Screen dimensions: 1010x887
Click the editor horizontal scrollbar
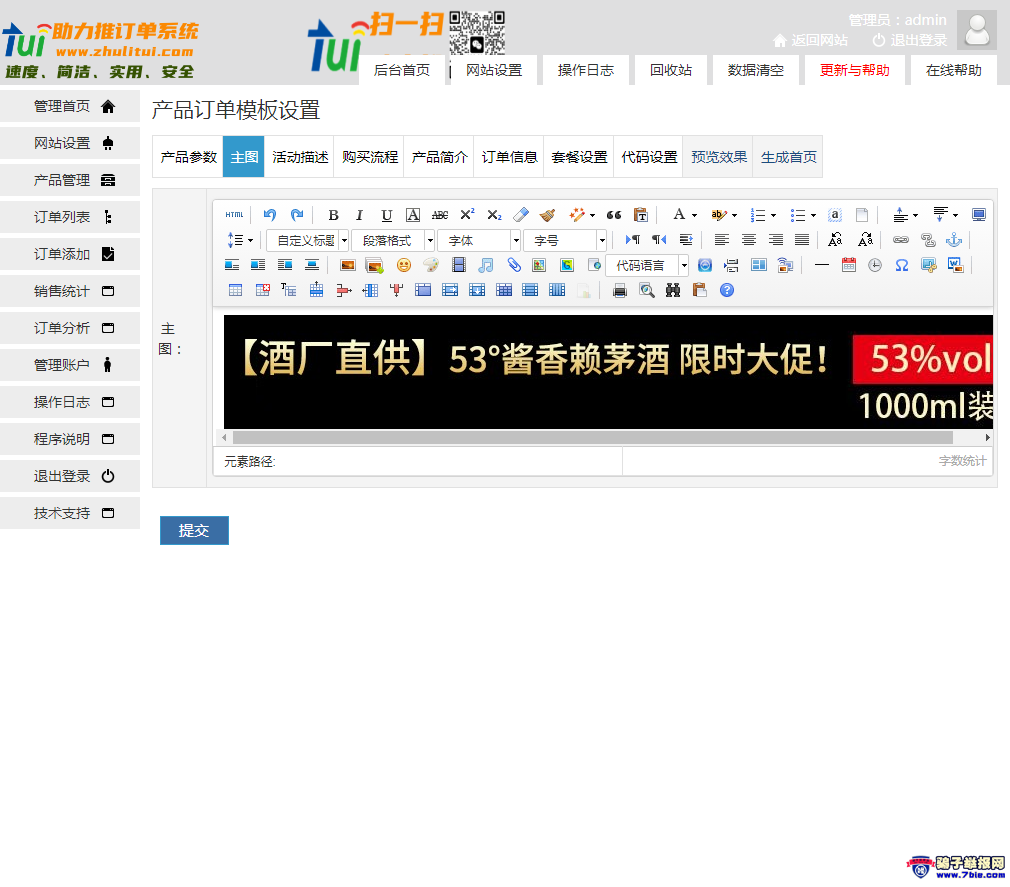[593, 437]
